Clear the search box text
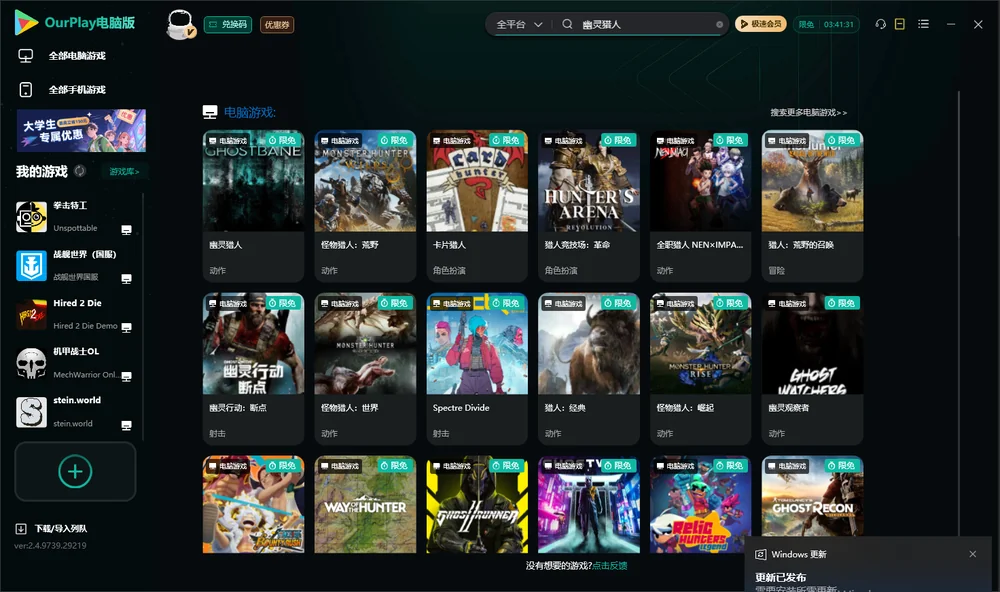The height and width of the screenshot is (592, 1000). [719, 25]
